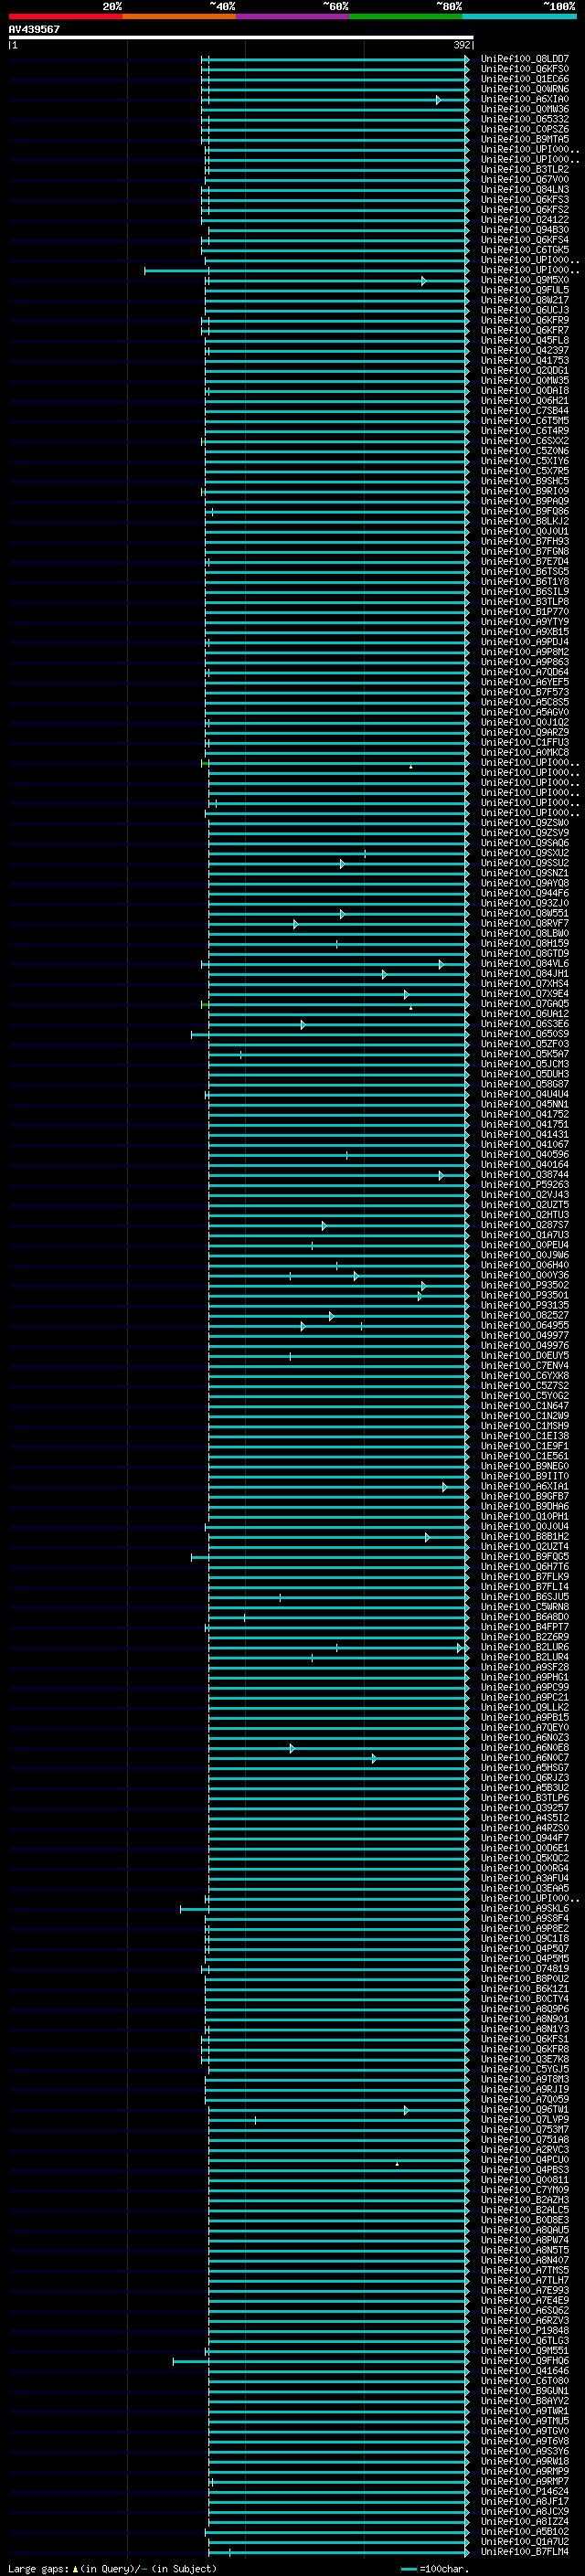
Task: Select hit label UniRef100_Q287S7
Action: tap(525, 1225)
